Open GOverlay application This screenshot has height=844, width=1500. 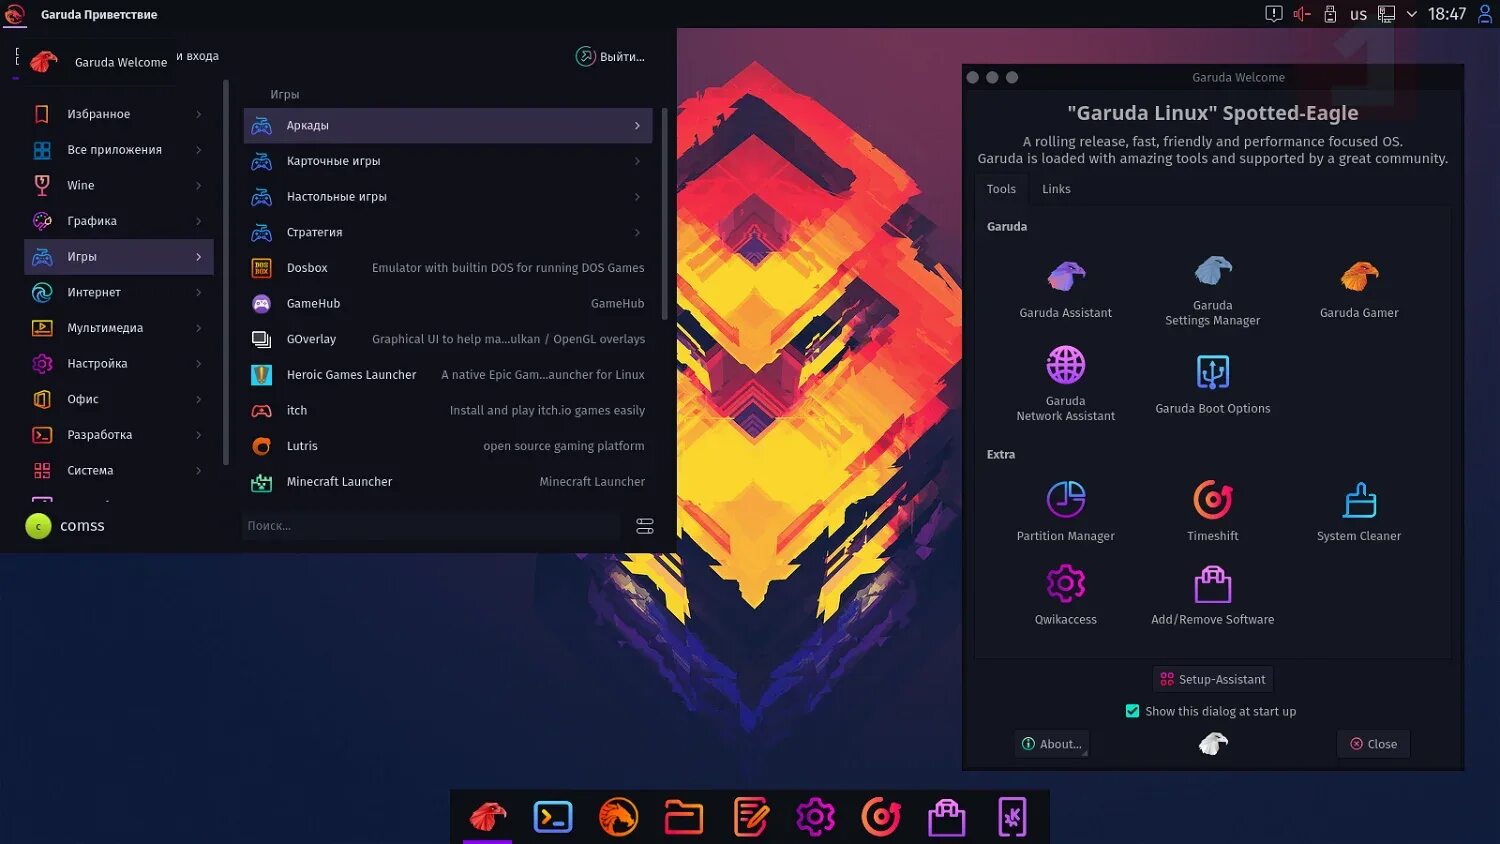(448, 339)
